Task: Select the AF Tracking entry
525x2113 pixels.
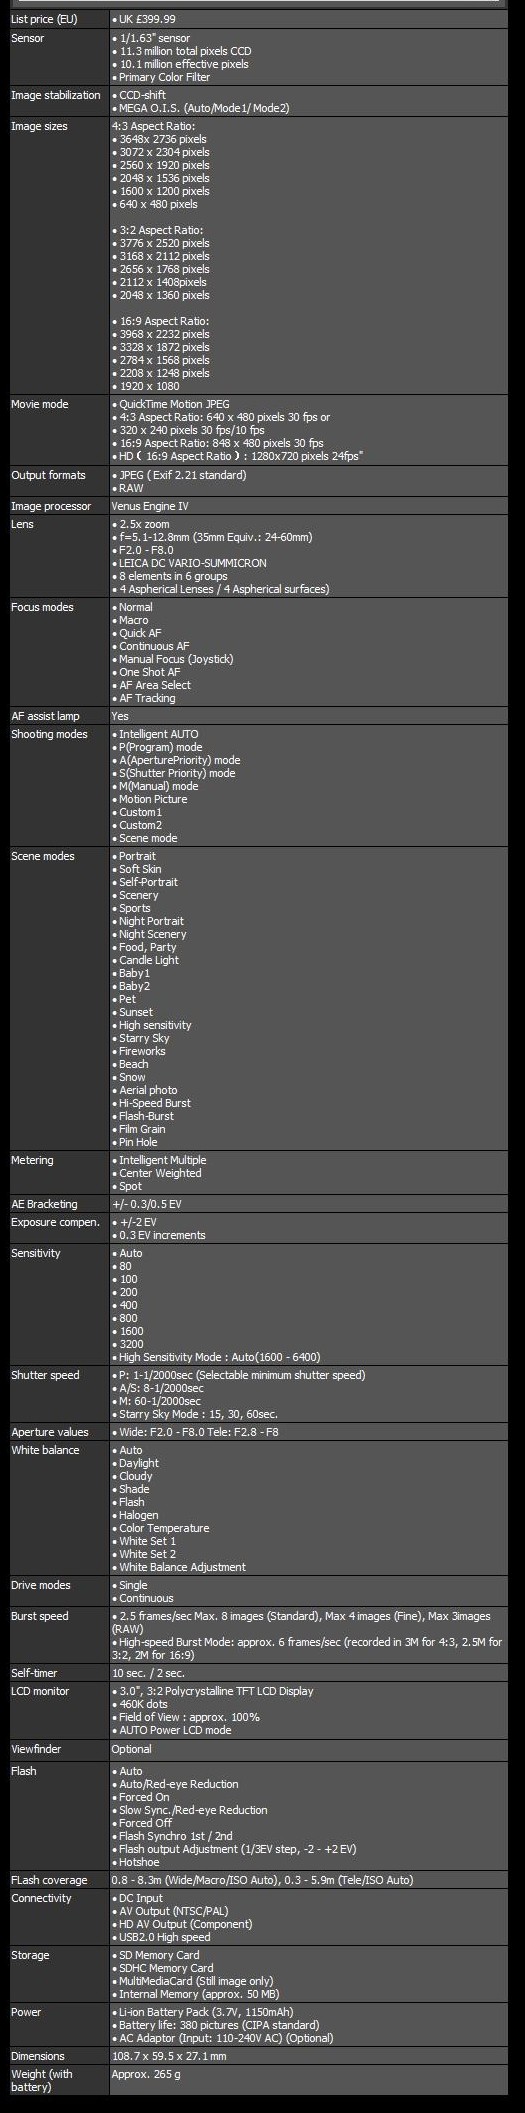Action: [147, 698]
